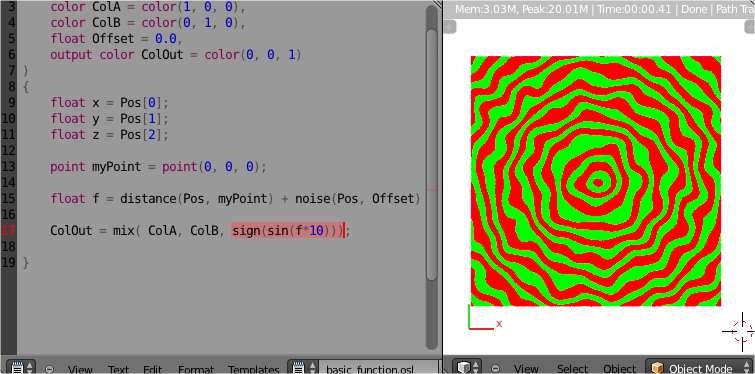
Task: Click the closing brace on line 19
Action: click(x=26, y=263)
